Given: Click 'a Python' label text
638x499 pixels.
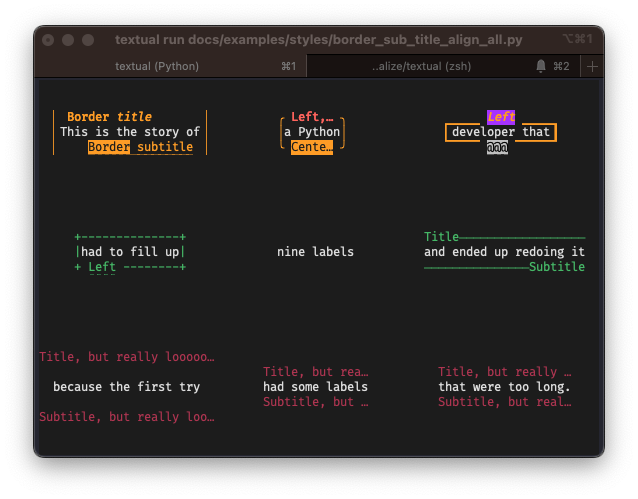Looking at the screenshot, I should click(x=312, y=132).
